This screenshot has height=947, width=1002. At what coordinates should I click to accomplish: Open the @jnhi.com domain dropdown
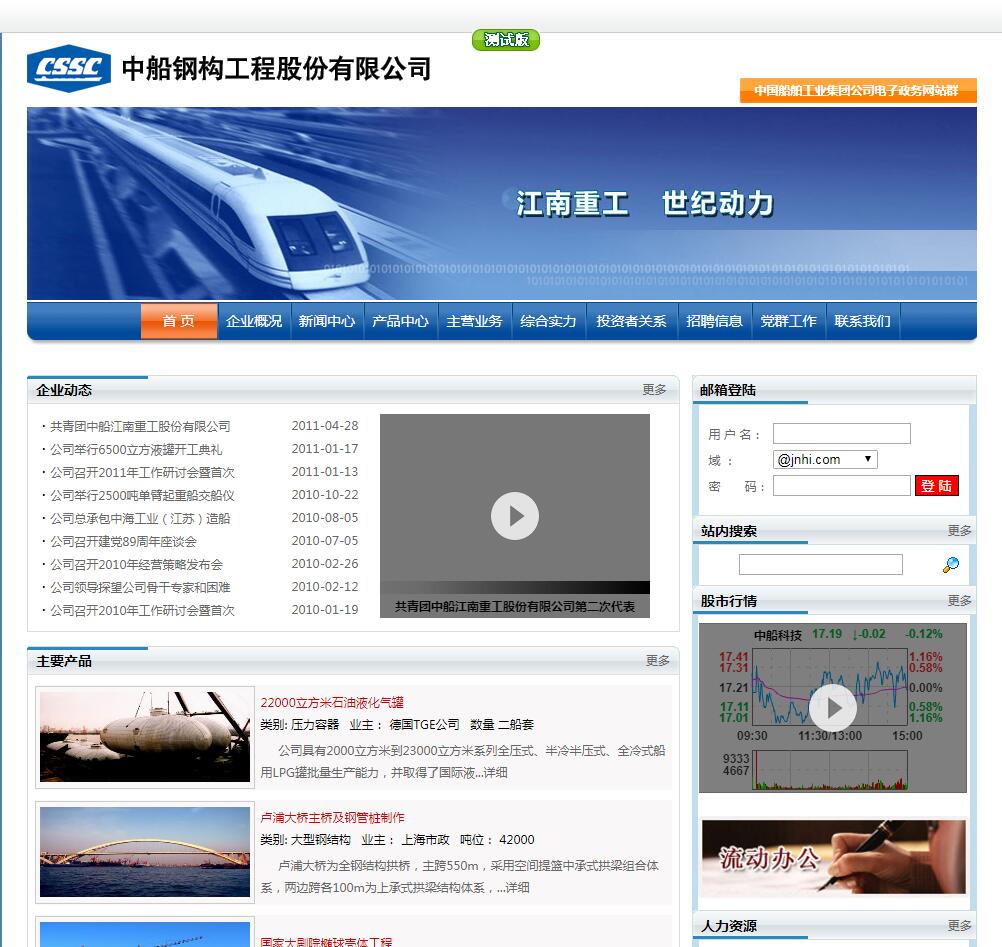coord(825,459)
